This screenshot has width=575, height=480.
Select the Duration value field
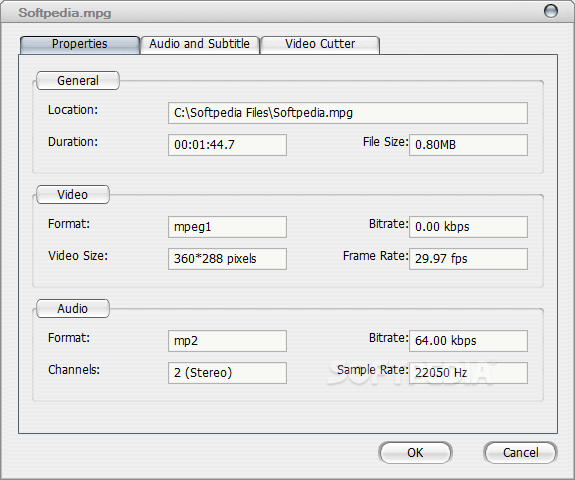pos(227,145)
